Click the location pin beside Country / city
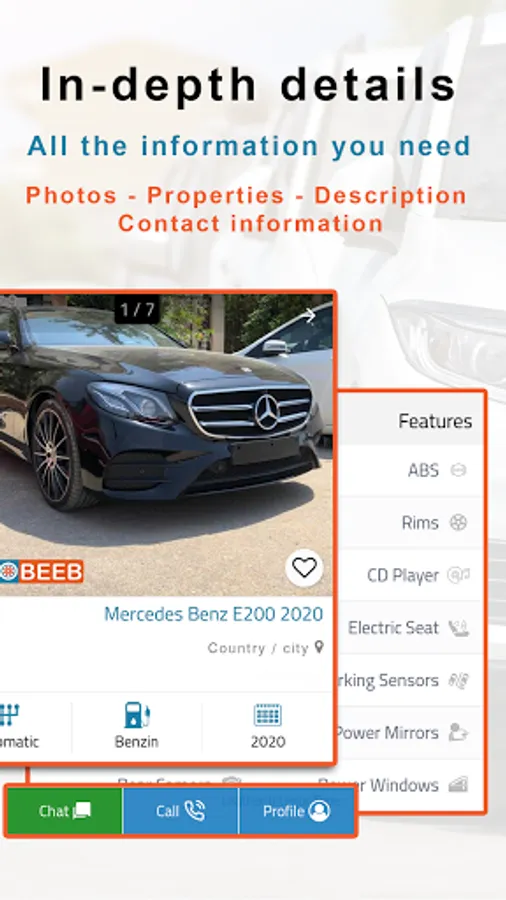The width and height of the screenshot is (506, 900). click(x=320, y=647)
